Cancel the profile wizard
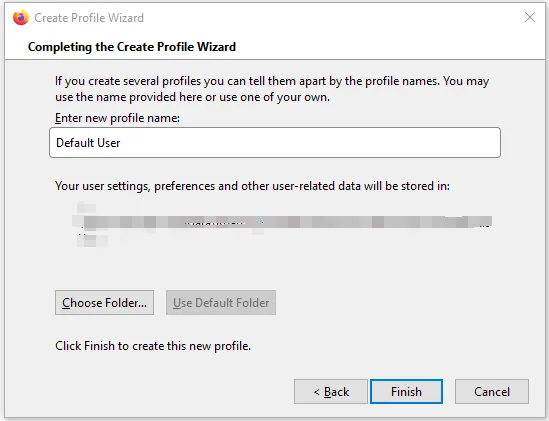The height and width of the screenshot is (421, 549). (492, 392)
